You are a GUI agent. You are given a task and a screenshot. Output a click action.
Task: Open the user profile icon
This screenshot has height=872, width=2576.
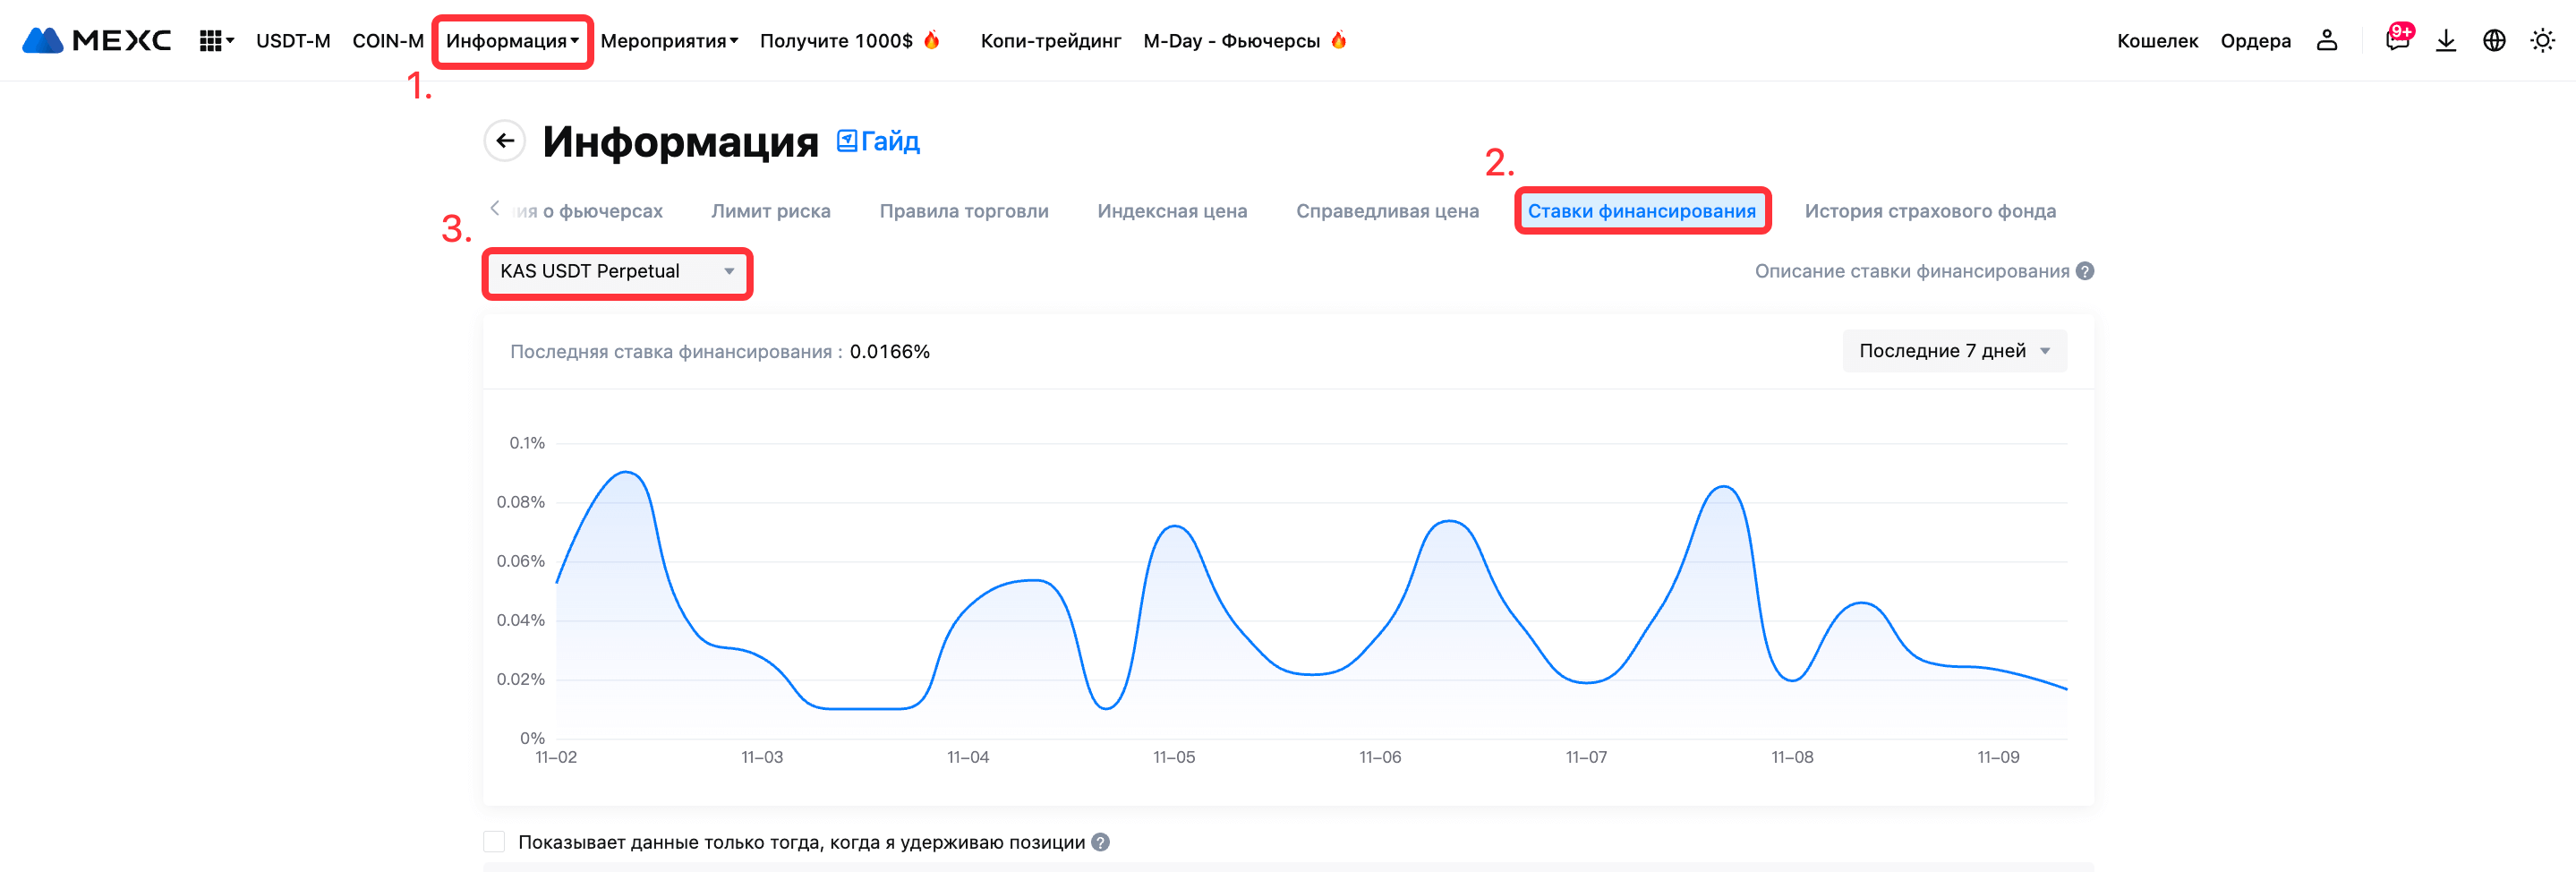click(2326, 41)
